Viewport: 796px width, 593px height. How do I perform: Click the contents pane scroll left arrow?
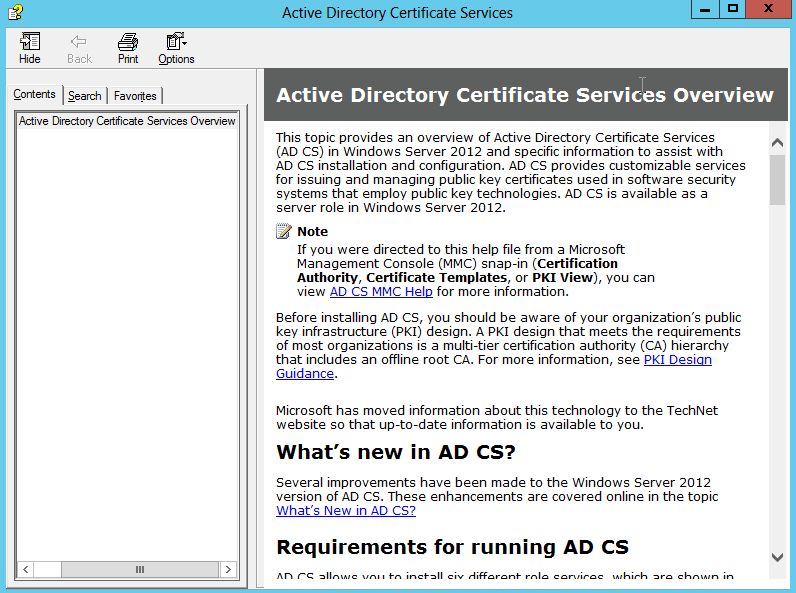(26, 570)
